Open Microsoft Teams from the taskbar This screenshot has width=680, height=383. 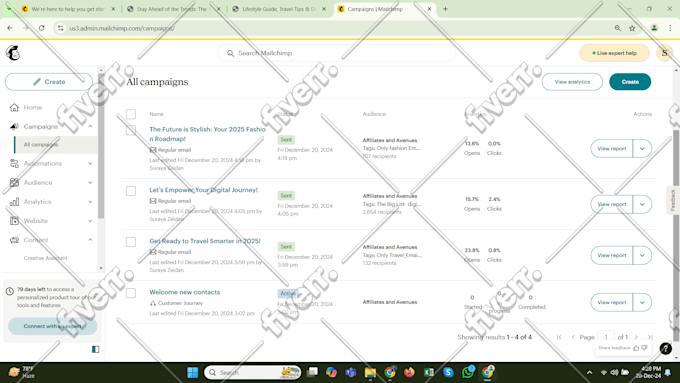tap(350, 372)
